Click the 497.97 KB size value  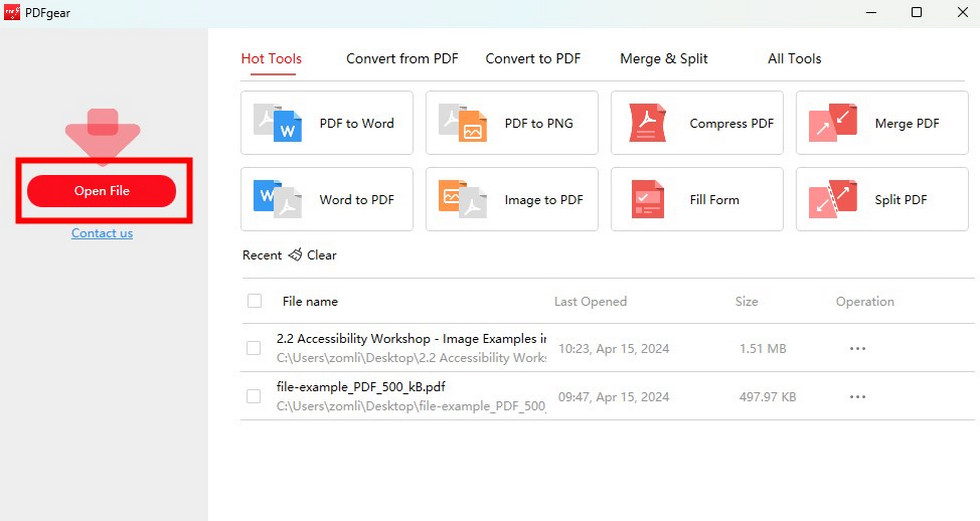coord(768,397)
